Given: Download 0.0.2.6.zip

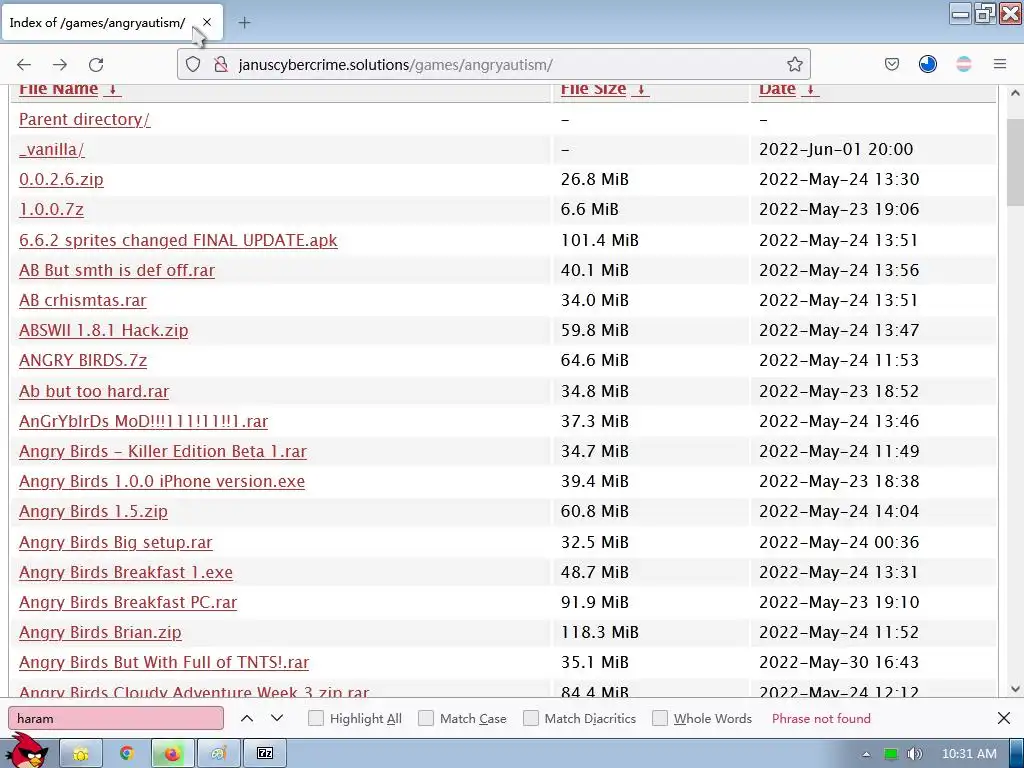Looking at the screenshot, I should (x=61, y=180).
